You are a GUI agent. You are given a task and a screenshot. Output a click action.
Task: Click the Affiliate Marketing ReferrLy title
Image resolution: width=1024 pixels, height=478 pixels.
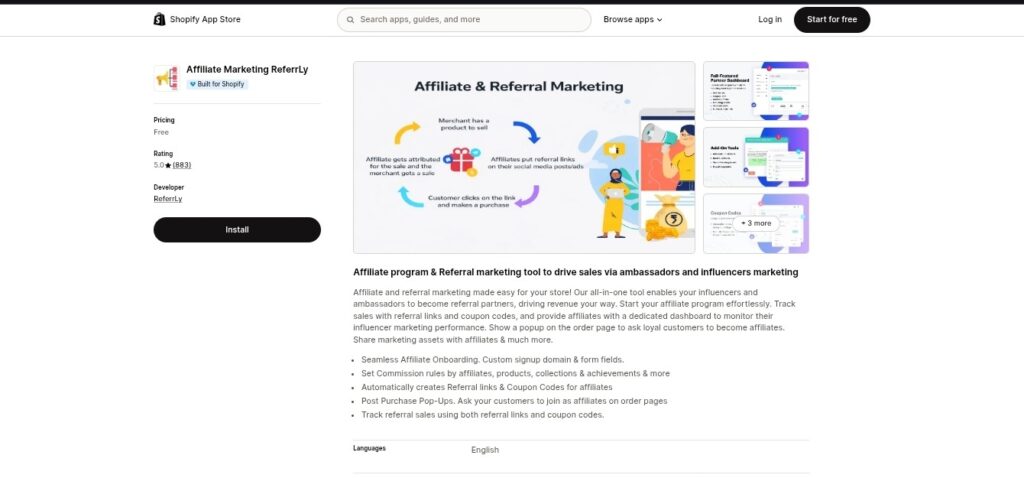[x=247, y=69]
